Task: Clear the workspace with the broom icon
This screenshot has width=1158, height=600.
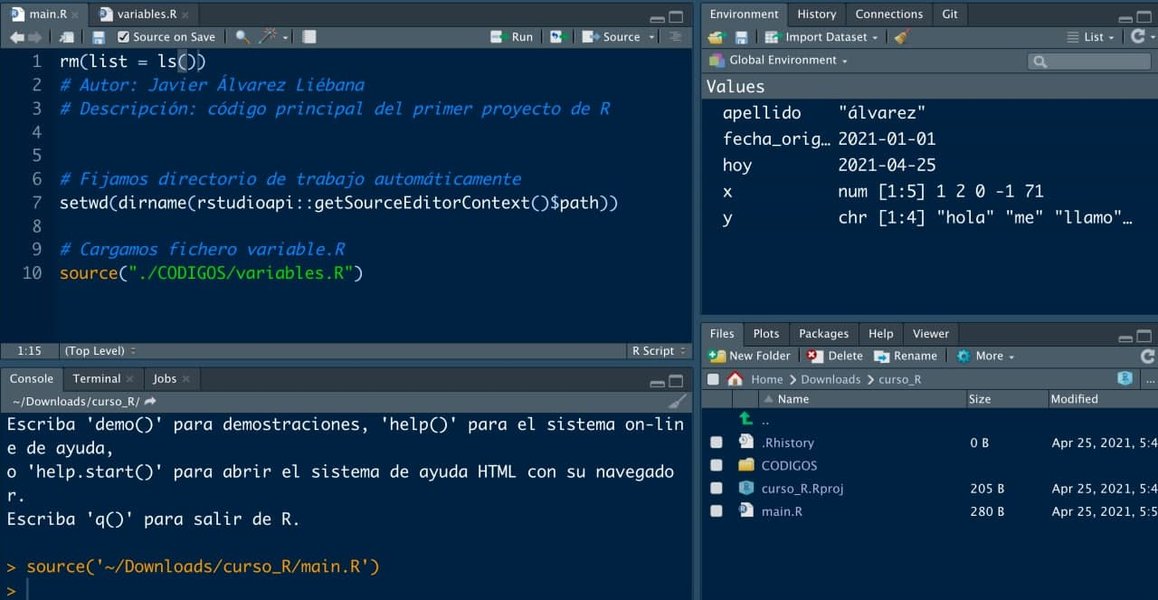Action: [902, 36]
